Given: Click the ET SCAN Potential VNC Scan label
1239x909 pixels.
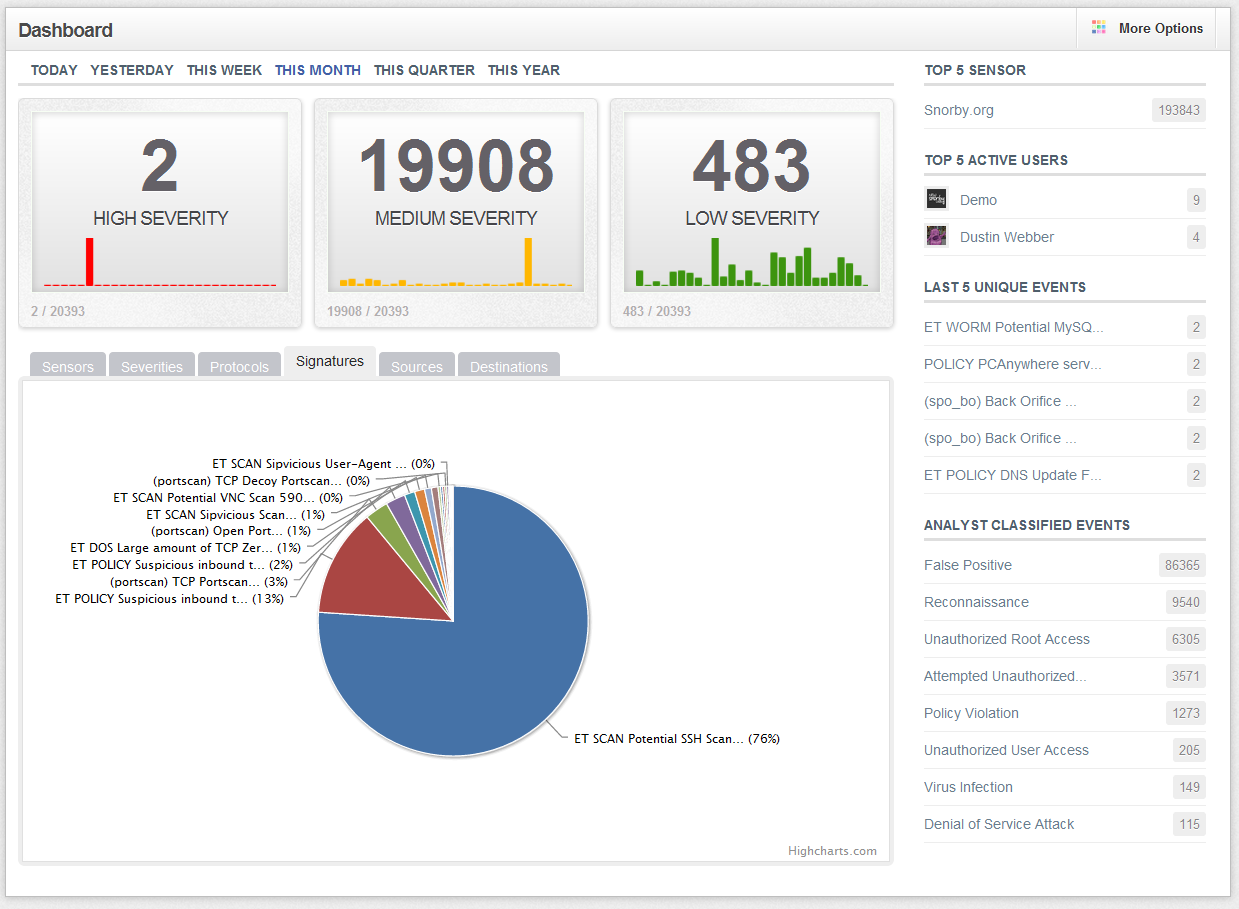Looking at the screenshot, I should [x=228, y=497].
